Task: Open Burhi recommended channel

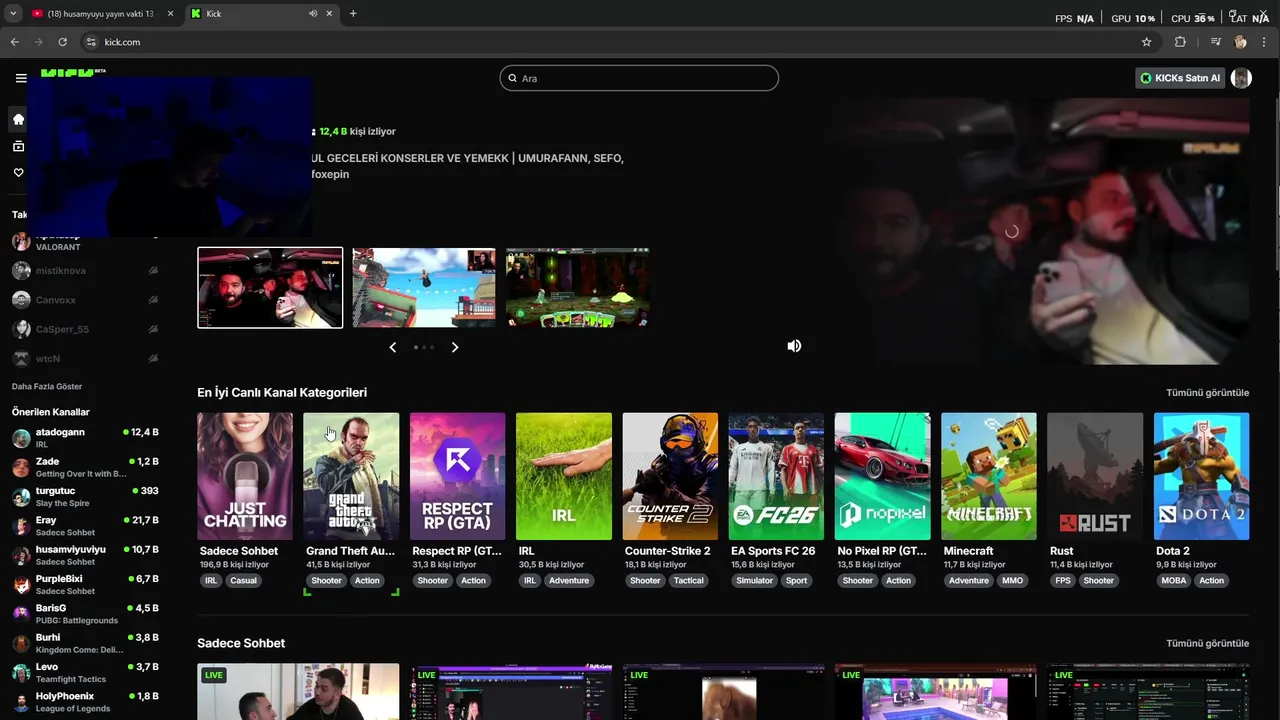Action: pos(85,643)
